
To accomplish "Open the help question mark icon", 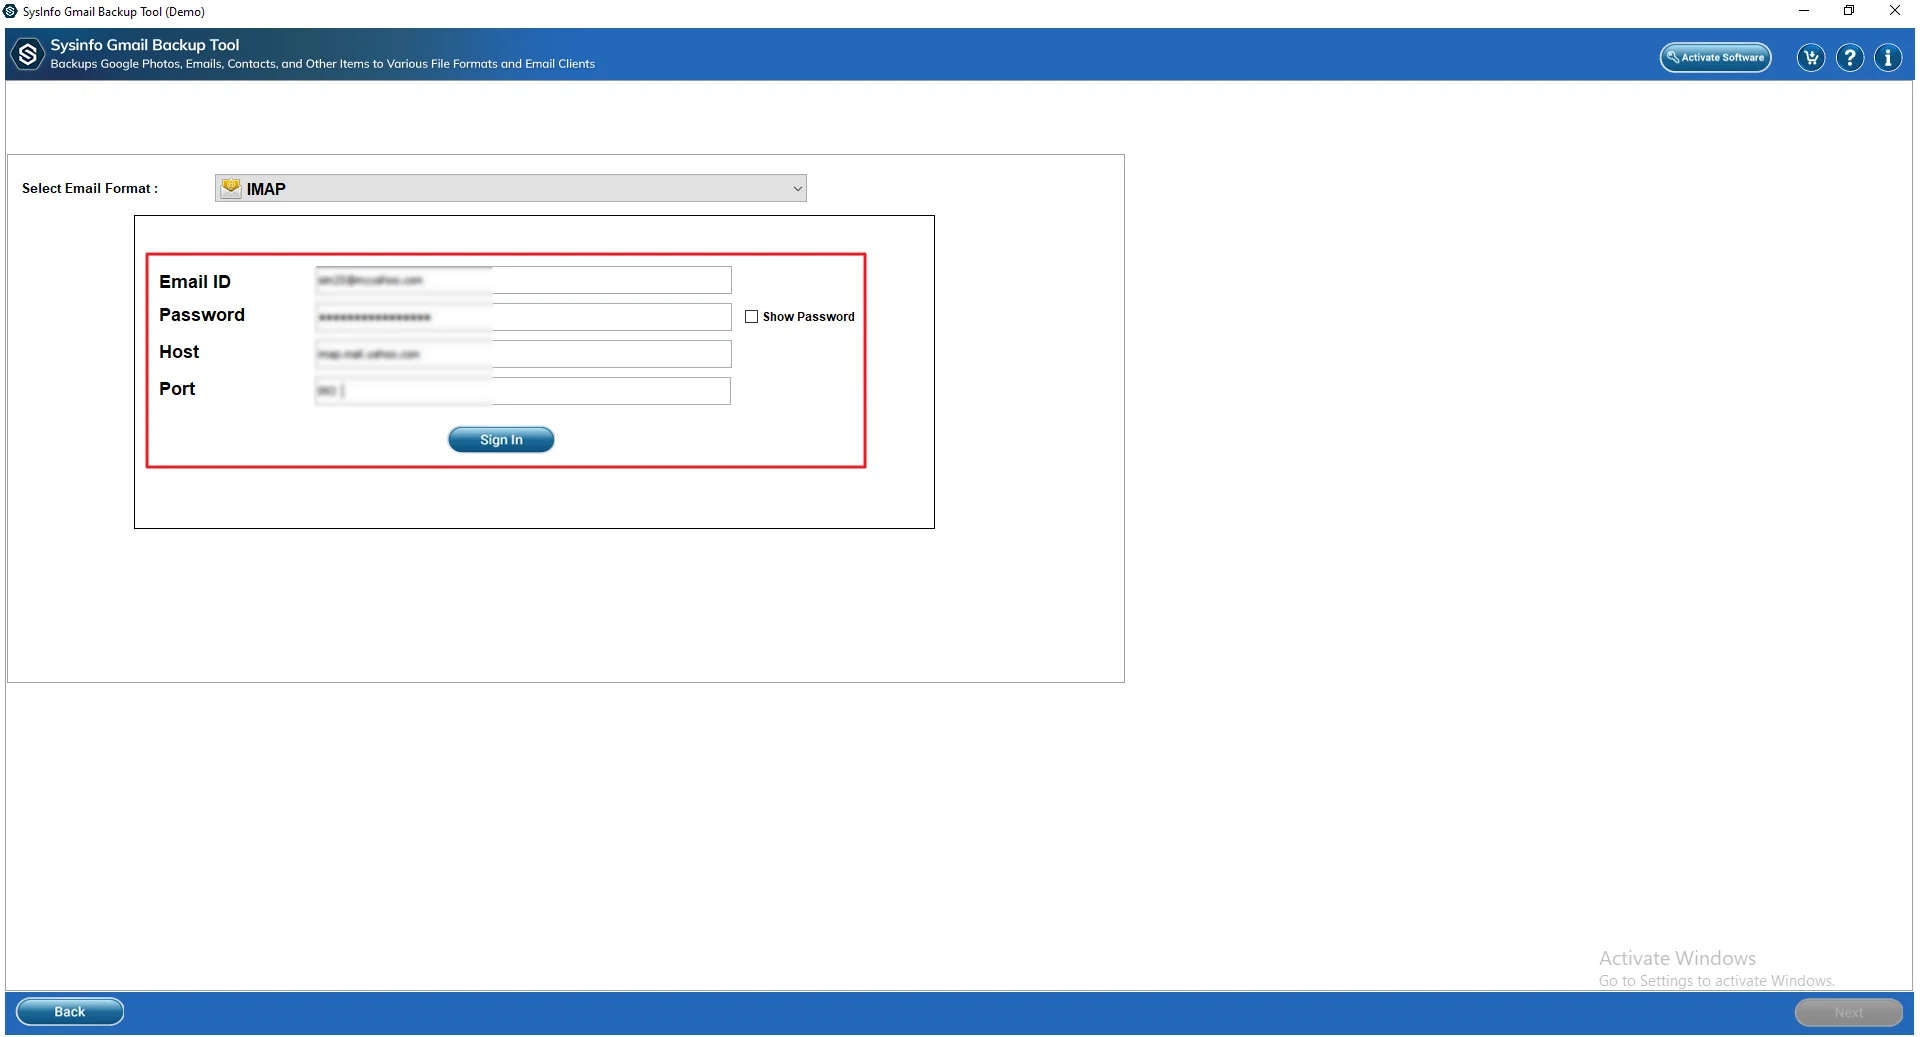I will (x=1848, y=57).
